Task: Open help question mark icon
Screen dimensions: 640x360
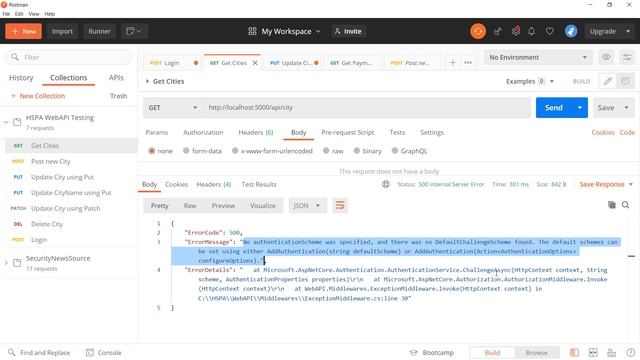Action: 630,352
